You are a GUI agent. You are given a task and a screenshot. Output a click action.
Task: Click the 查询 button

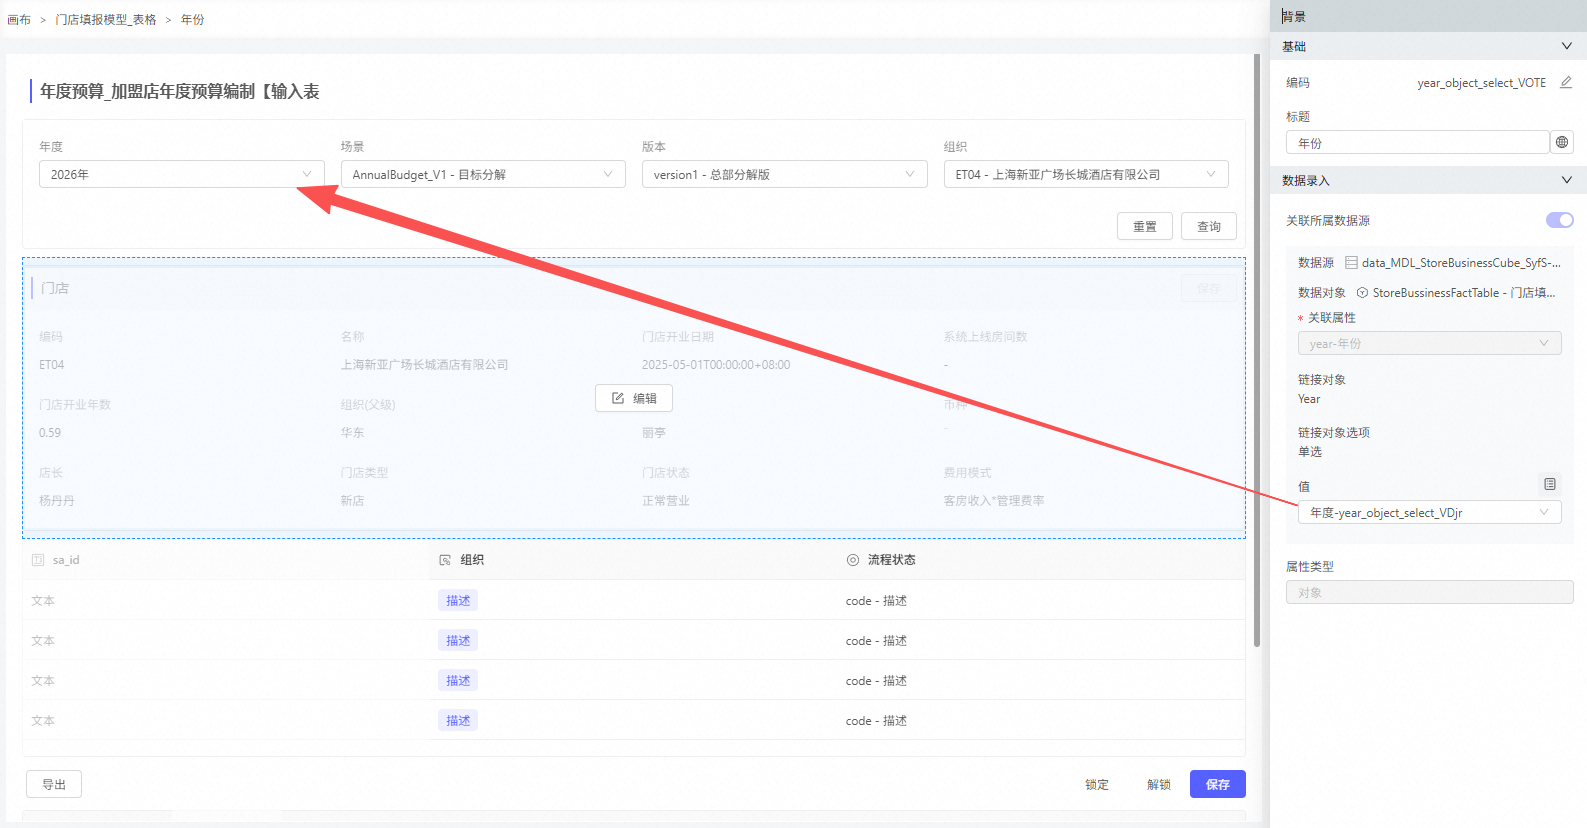1208,227
